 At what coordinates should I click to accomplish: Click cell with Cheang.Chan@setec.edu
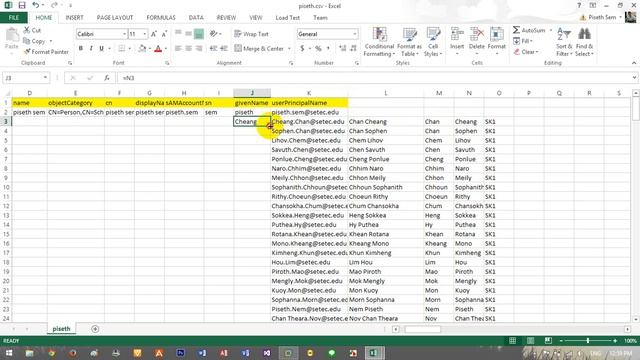pos(309,122)
